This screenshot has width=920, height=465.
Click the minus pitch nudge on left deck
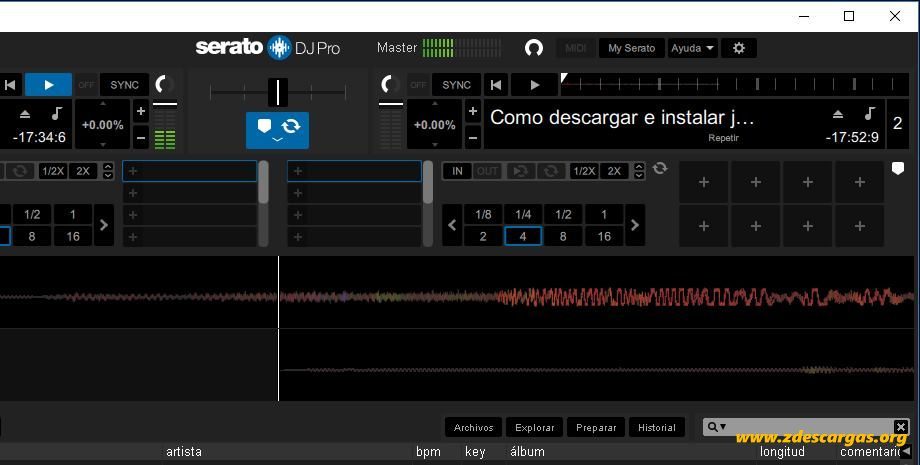pos(141,138)
